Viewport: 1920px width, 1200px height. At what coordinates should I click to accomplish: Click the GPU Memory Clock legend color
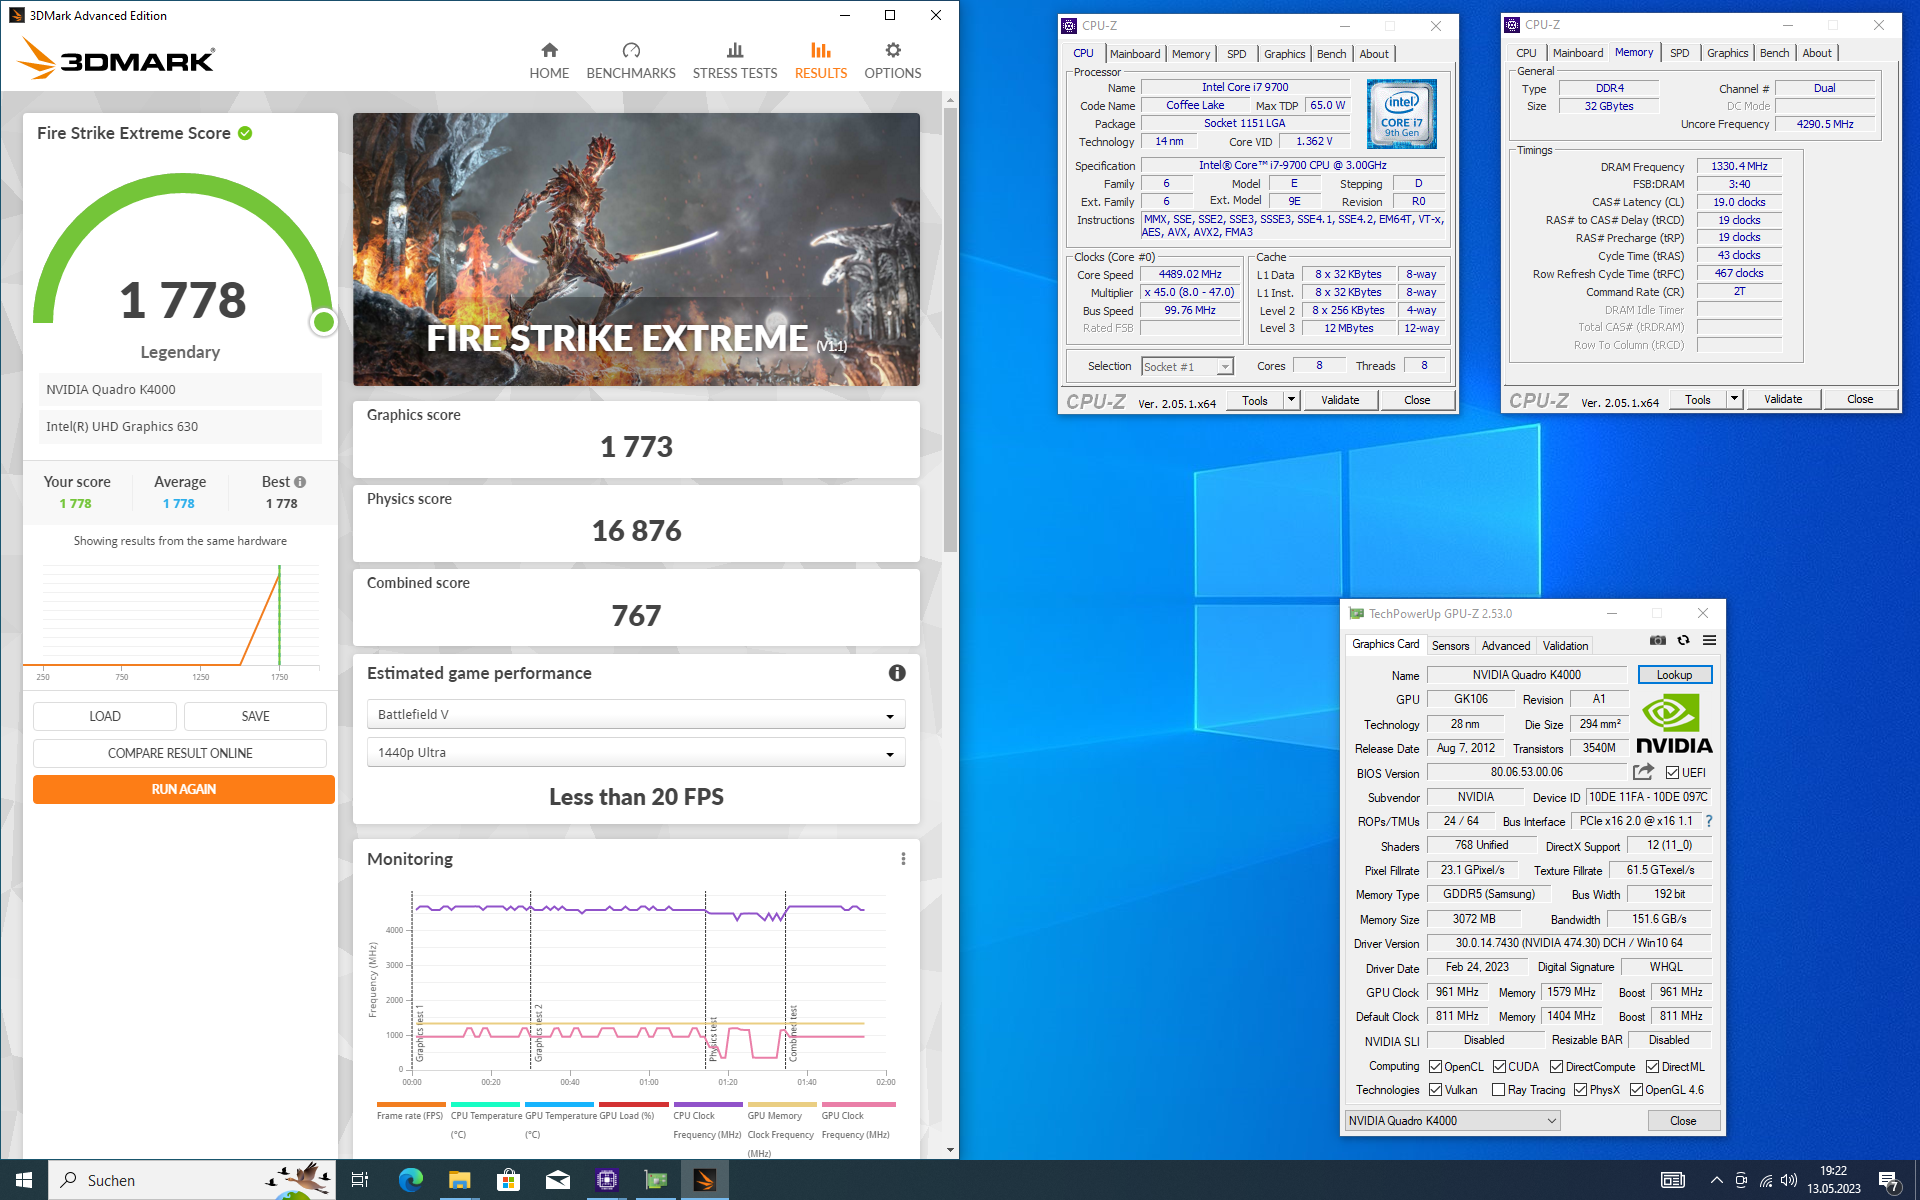(x=782, y=1105)
